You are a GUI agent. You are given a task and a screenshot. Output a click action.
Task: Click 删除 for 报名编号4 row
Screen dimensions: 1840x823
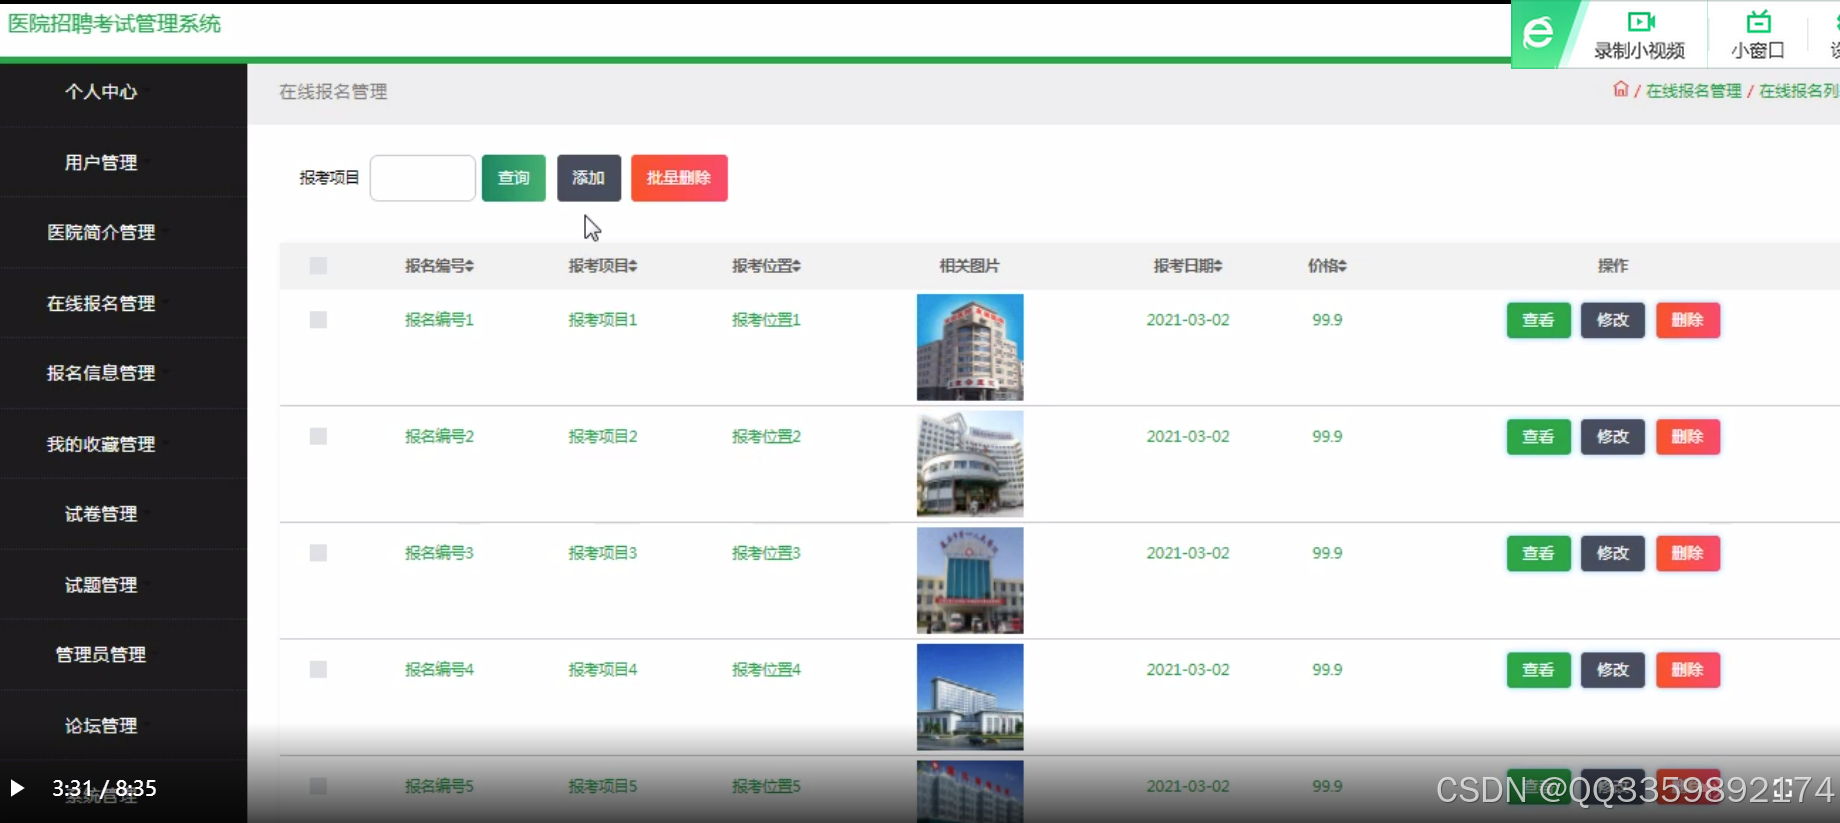coord(1688,670)
